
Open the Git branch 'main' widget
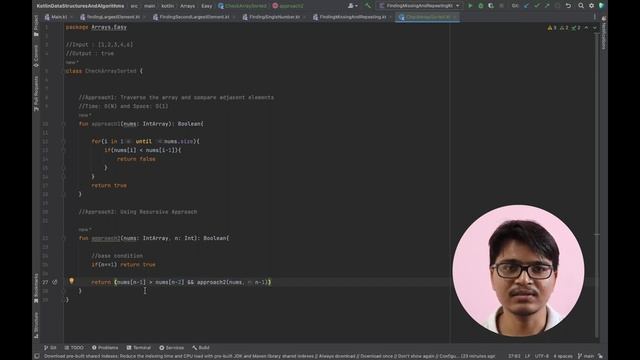coord(586,356)
